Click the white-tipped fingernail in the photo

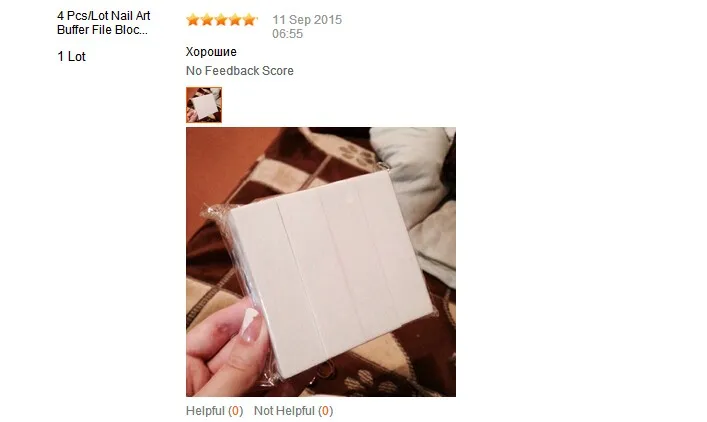pos(249,324)
